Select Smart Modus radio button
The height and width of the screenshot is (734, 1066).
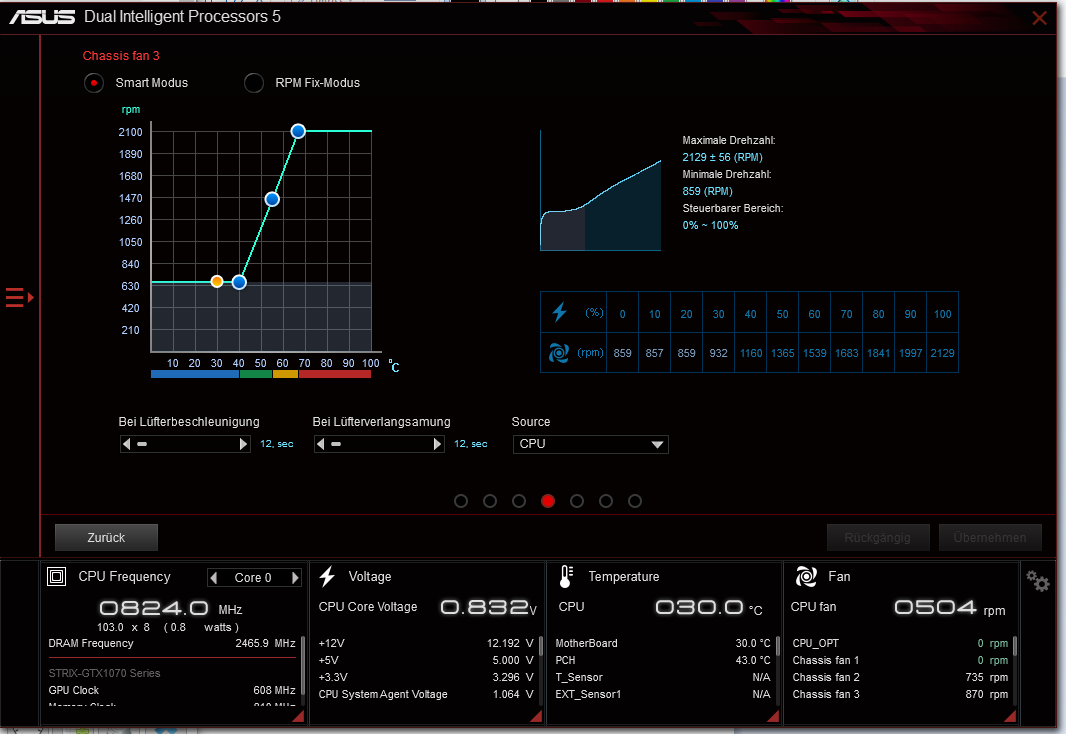coord(94,83)
